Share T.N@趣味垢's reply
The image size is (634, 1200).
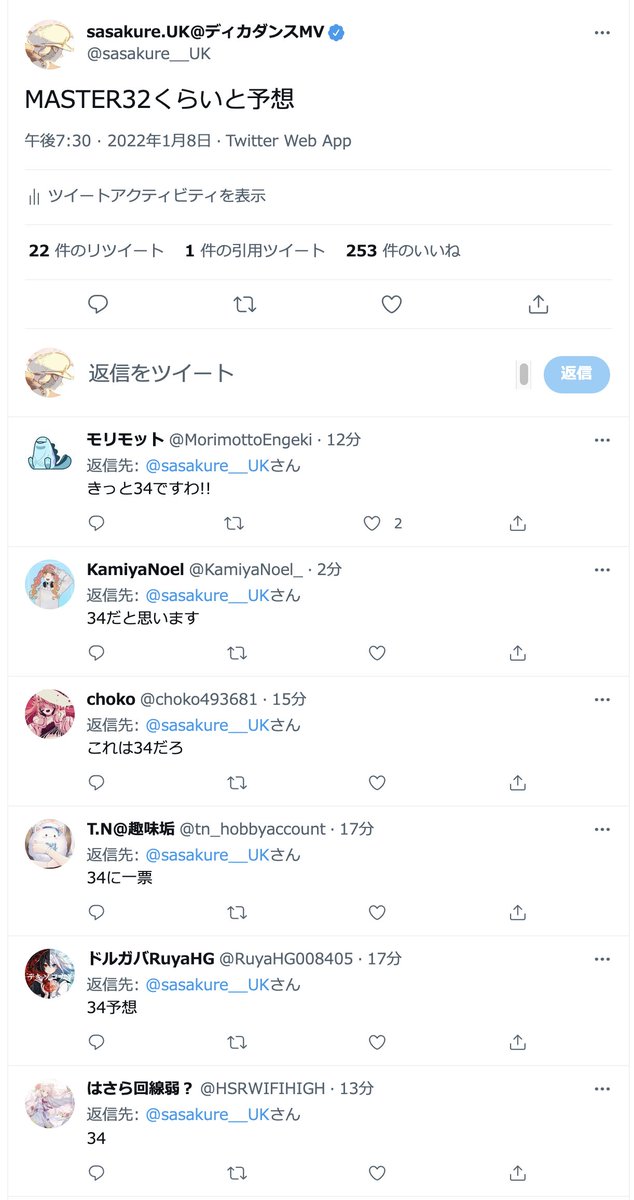(518, 913)
